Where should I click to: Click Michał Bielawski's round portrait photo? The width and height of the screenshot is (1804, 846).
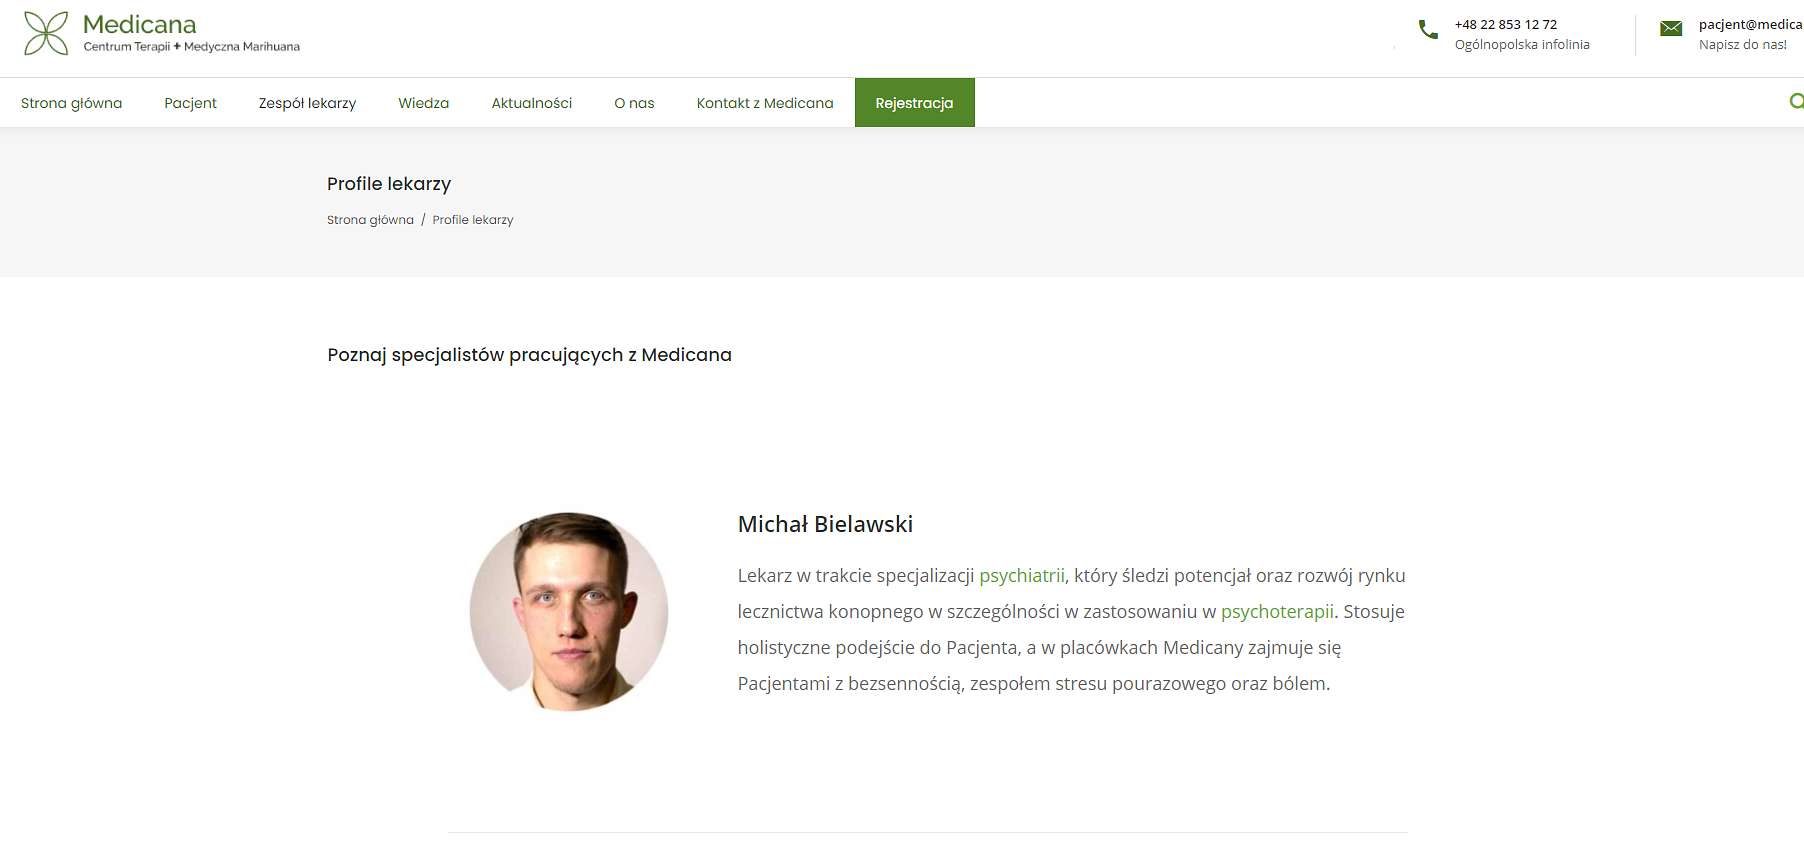point(569,612)
